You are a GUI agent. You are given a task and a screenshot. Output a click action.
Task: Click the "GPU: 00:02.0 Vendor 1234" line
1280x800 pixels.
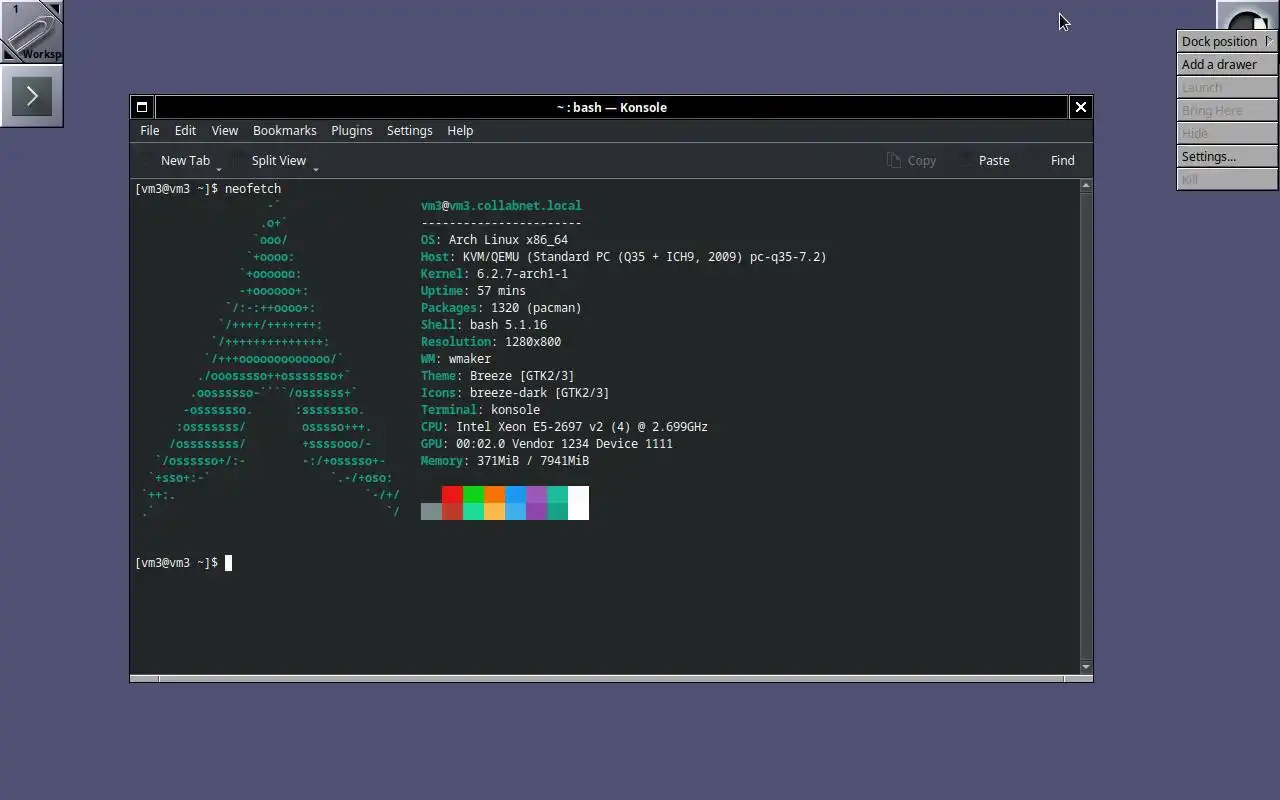547,444
